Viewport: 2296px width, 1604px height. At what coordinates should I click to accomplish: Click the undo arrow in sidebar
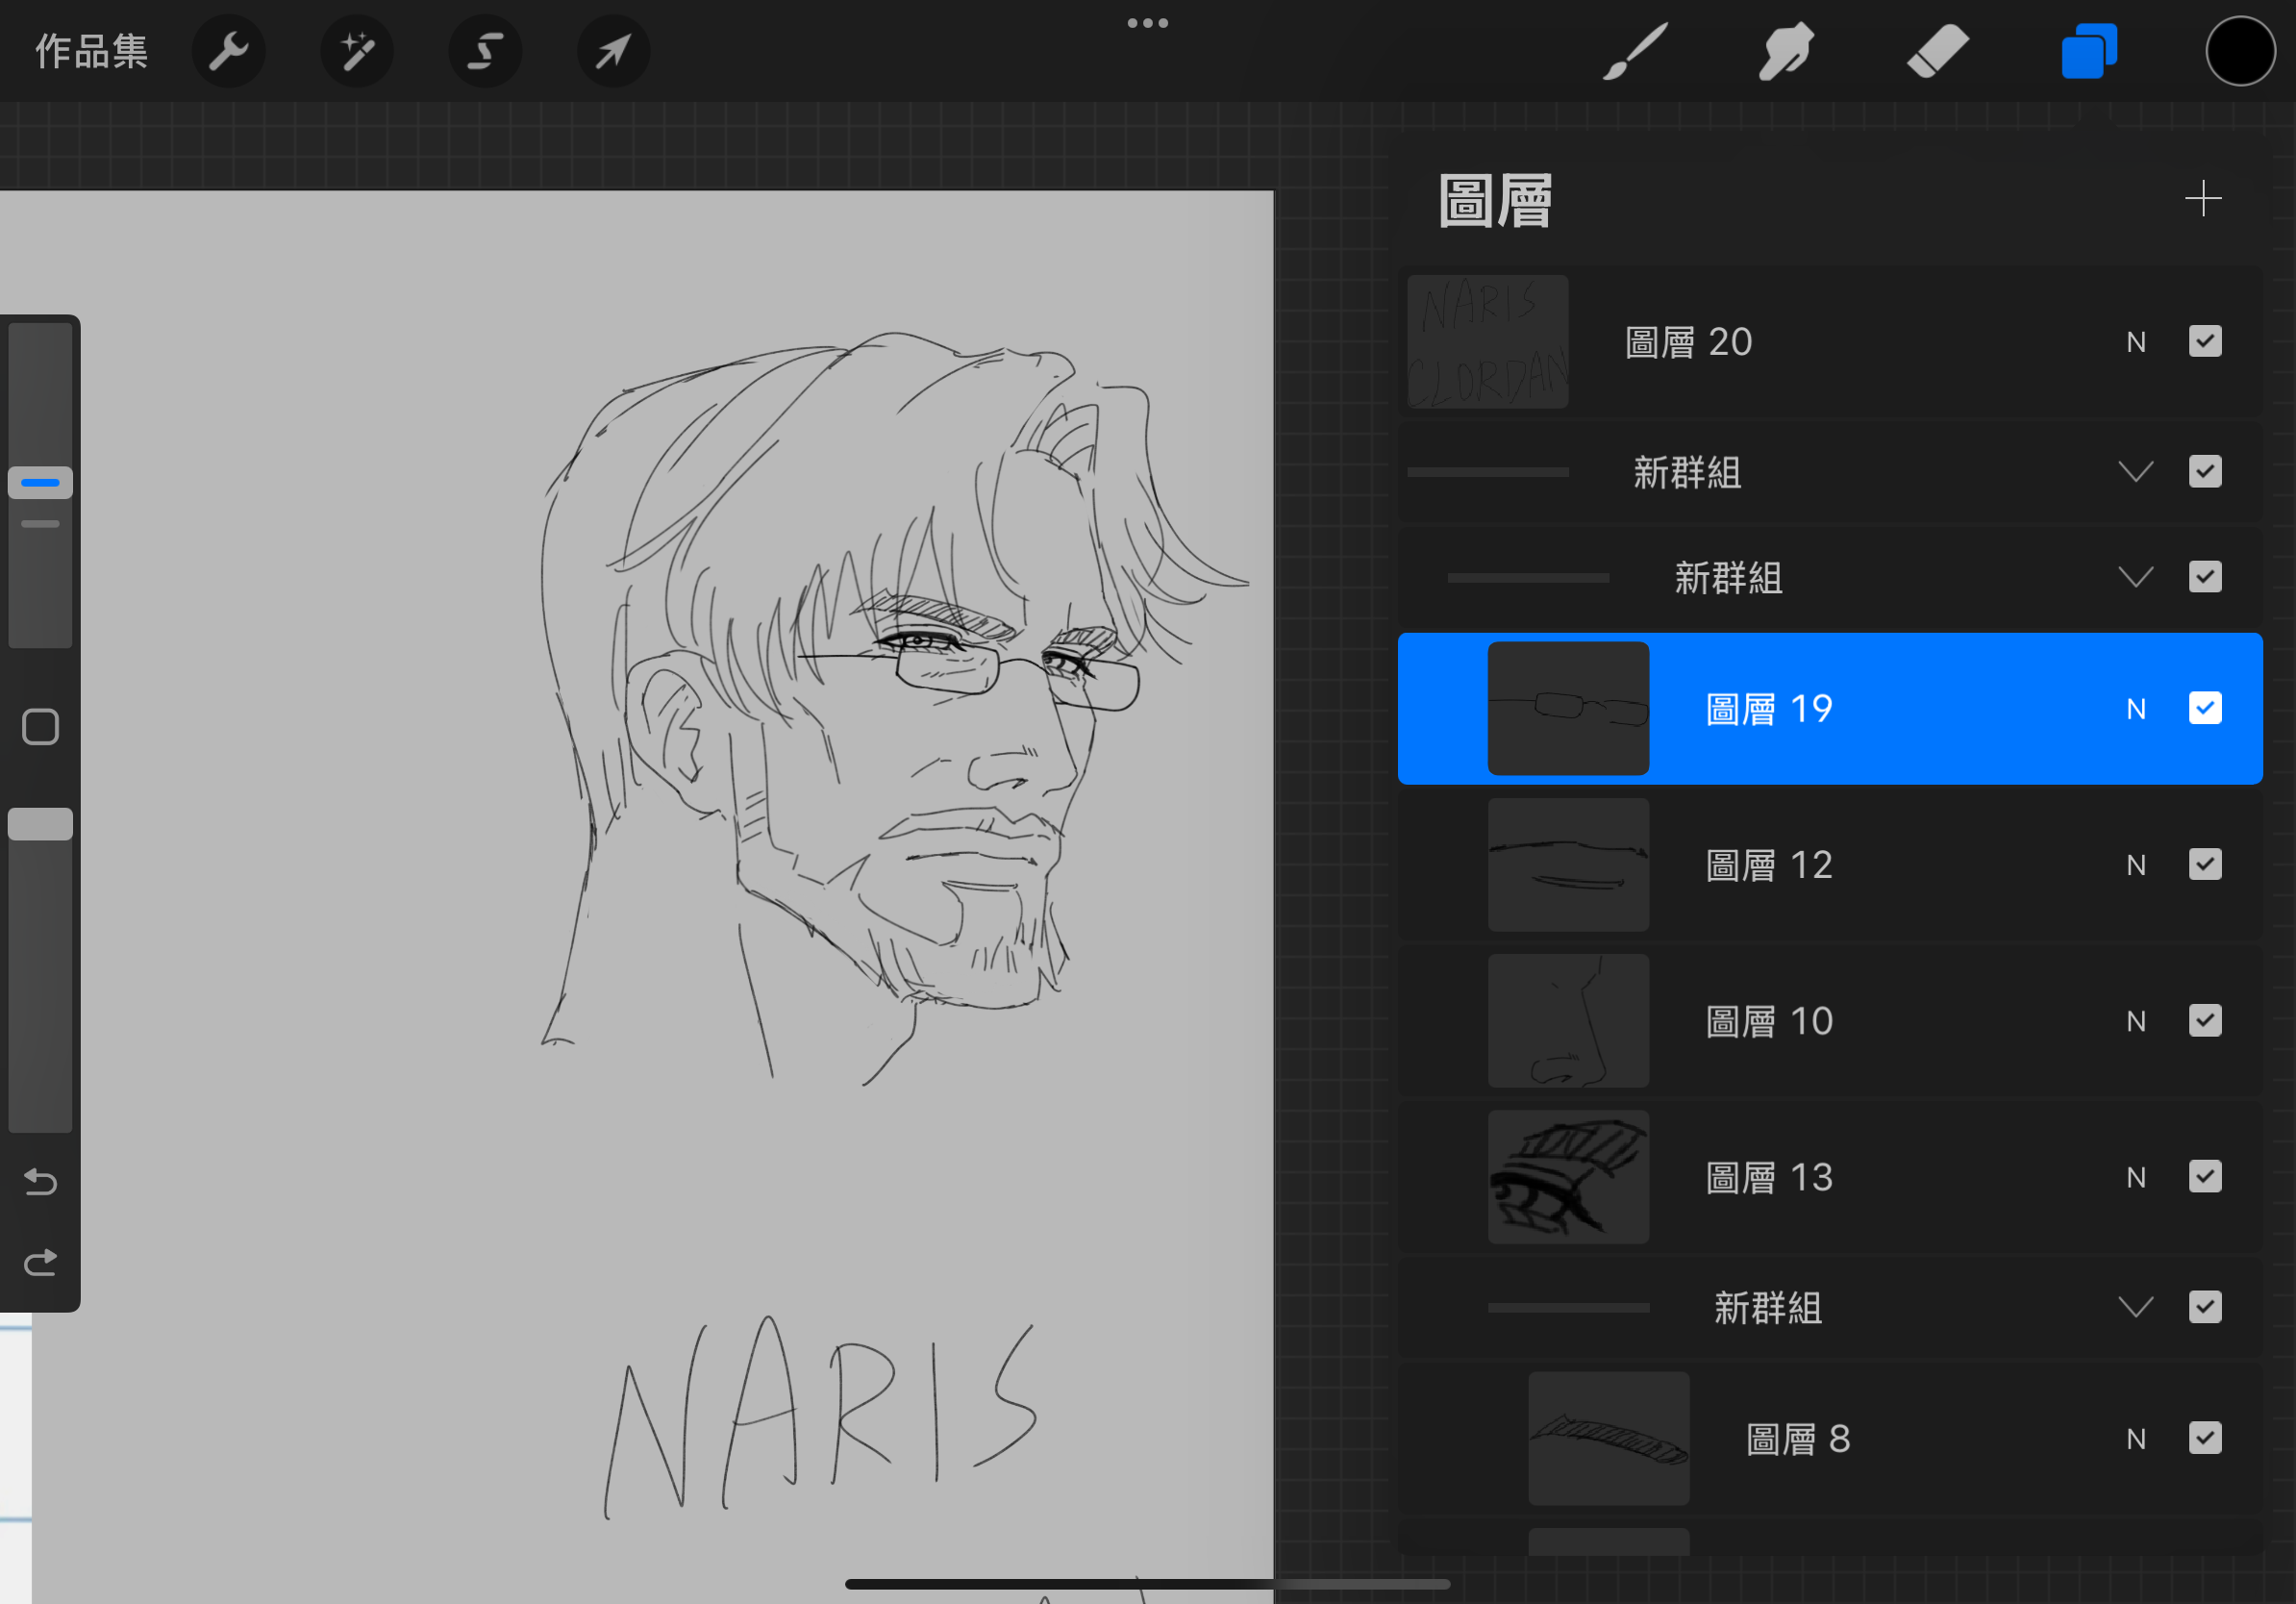(40, 1182)
